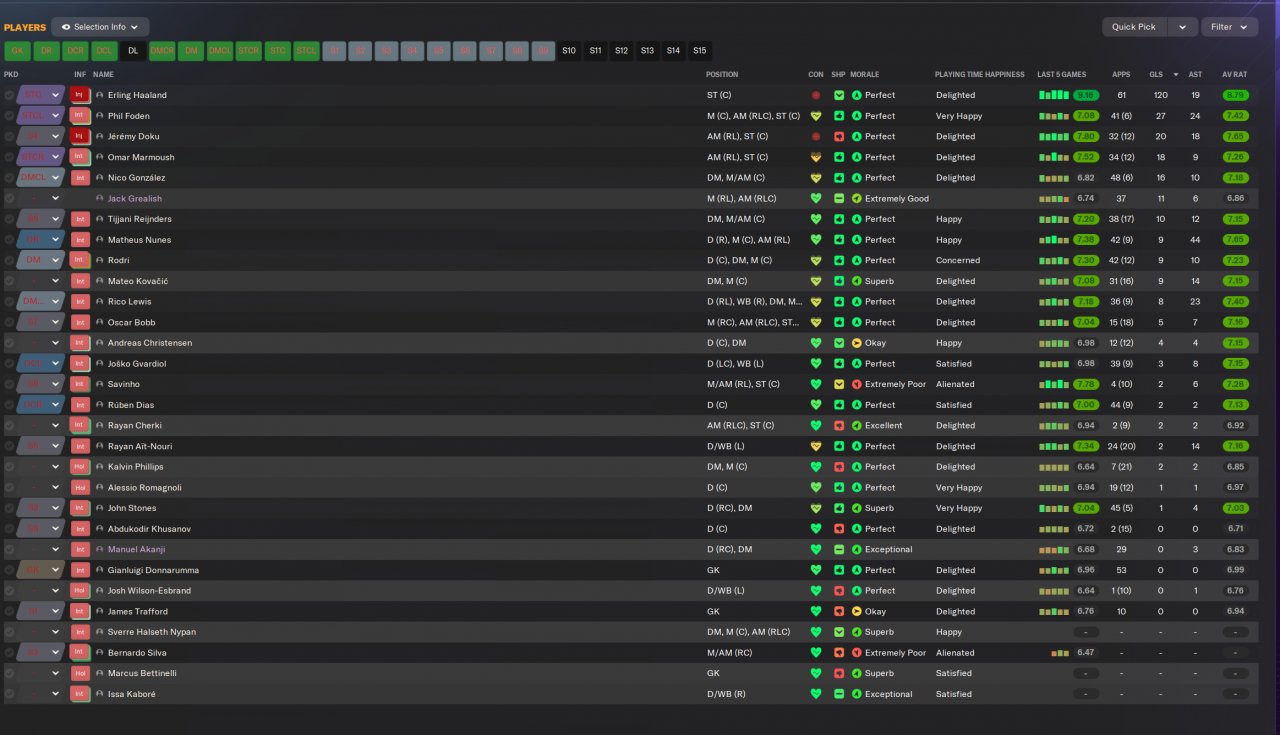Select the S15 substitute slot
This screenshot has height=735, width=1280.
pyautogui.click(x=699, y=50)
